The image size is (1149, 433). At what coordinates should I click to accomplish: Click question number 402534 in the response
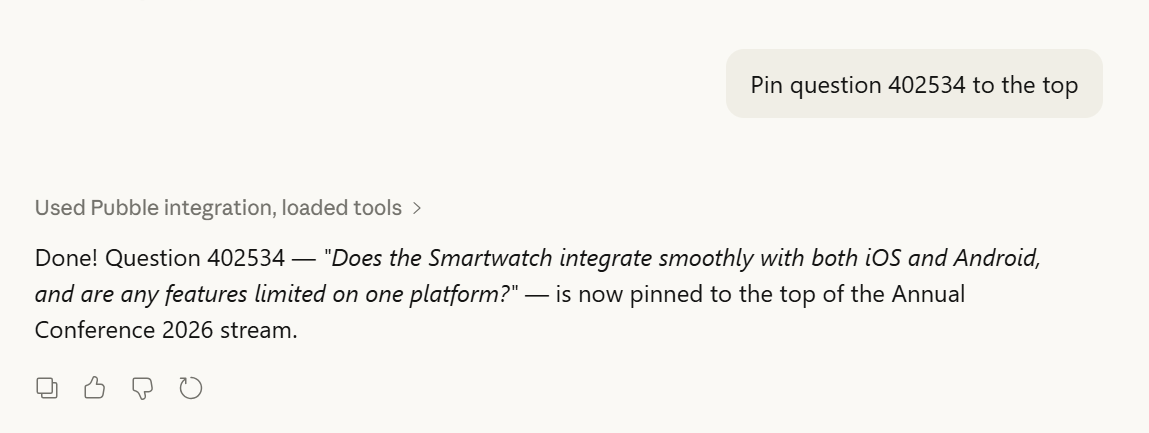click(x=245, y=258)
